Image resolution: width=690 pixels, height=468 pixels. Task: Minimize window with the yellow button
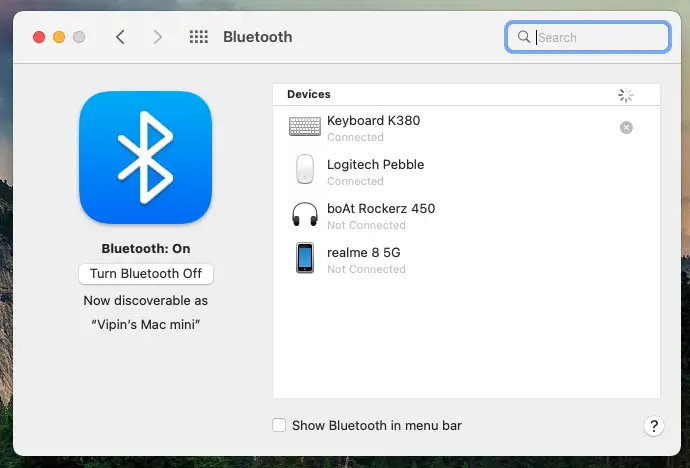click(59, 37)
